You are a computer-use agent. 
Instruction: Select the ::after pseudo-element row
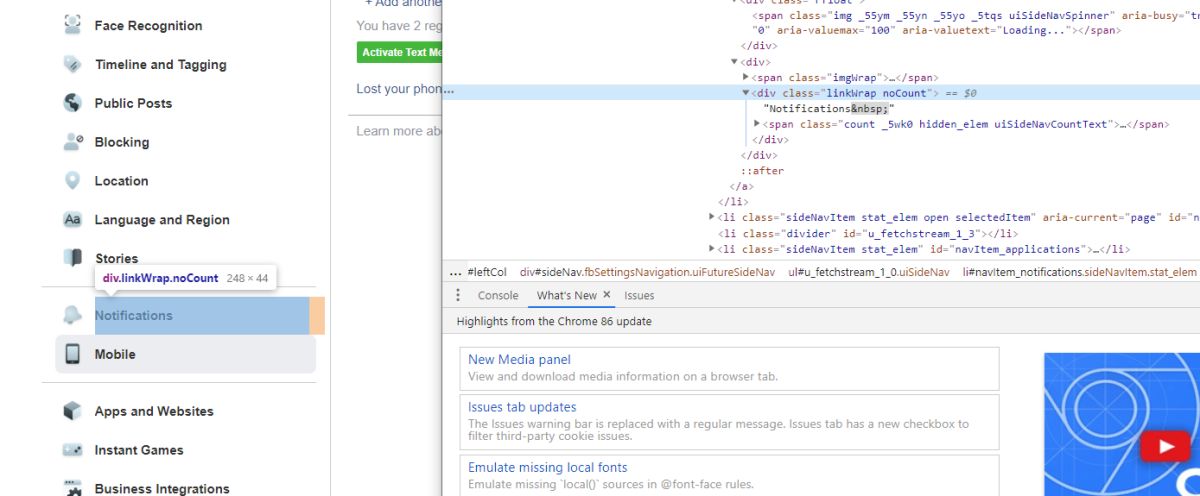[762, 171]
